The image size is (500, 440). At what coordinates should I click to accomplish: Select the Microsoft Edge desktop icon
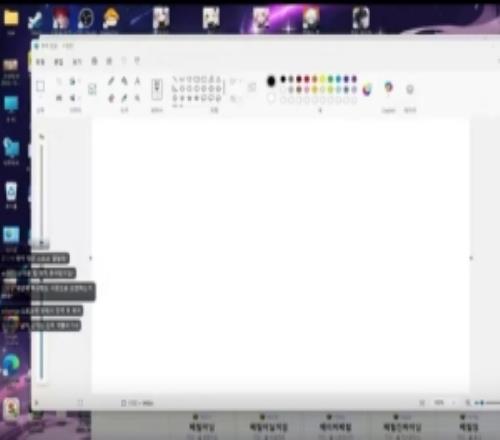pyautogui.click(x=11, y=364)
